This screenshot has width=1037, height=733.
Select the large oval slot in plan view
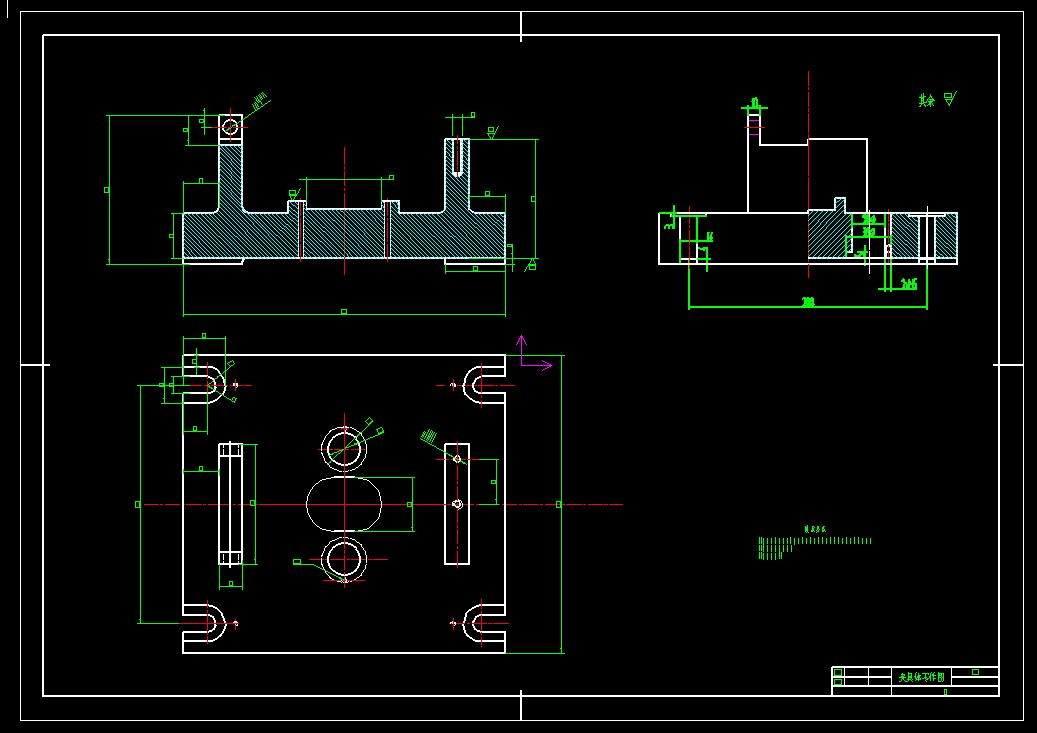point(344,504)
